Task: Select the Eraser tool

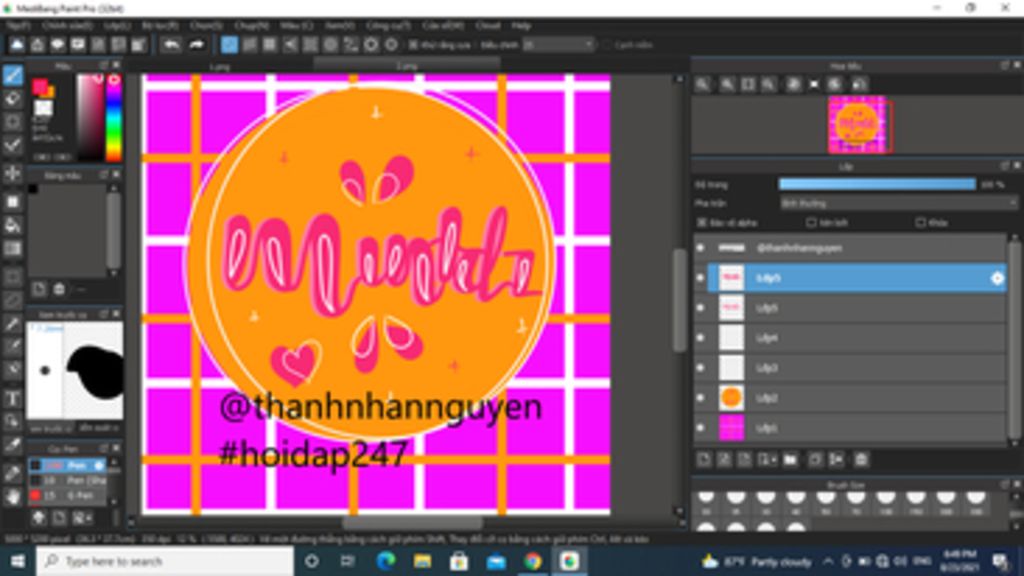Action: (12, 99)
